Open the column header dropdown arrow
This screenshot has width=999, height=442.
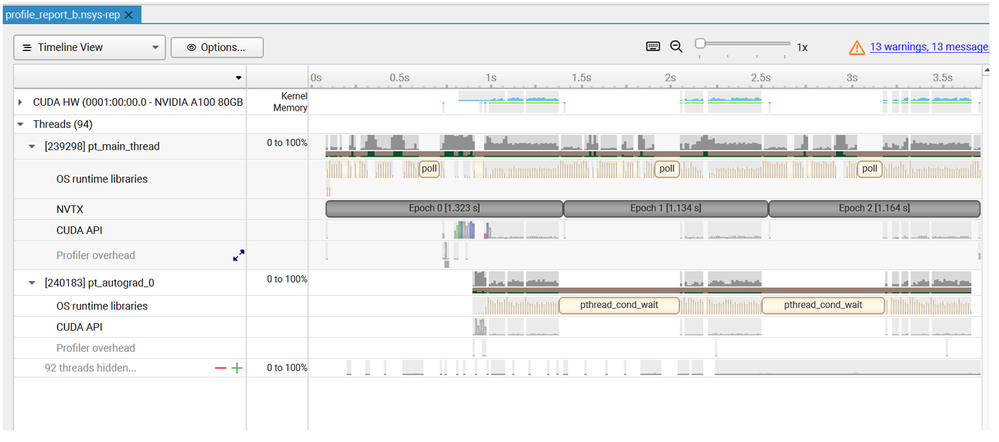click(x=238, y=78)
